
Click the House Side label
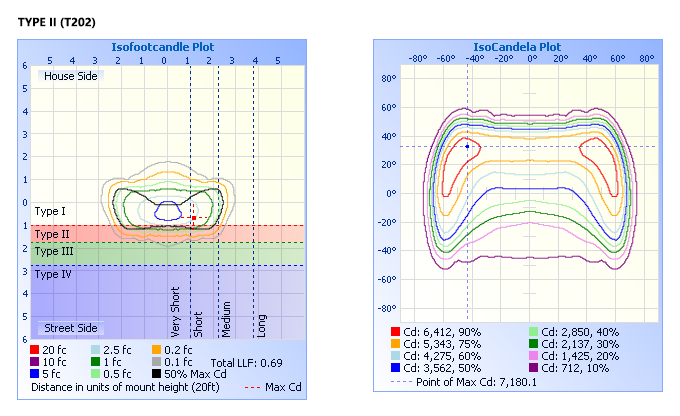[70, 76]
